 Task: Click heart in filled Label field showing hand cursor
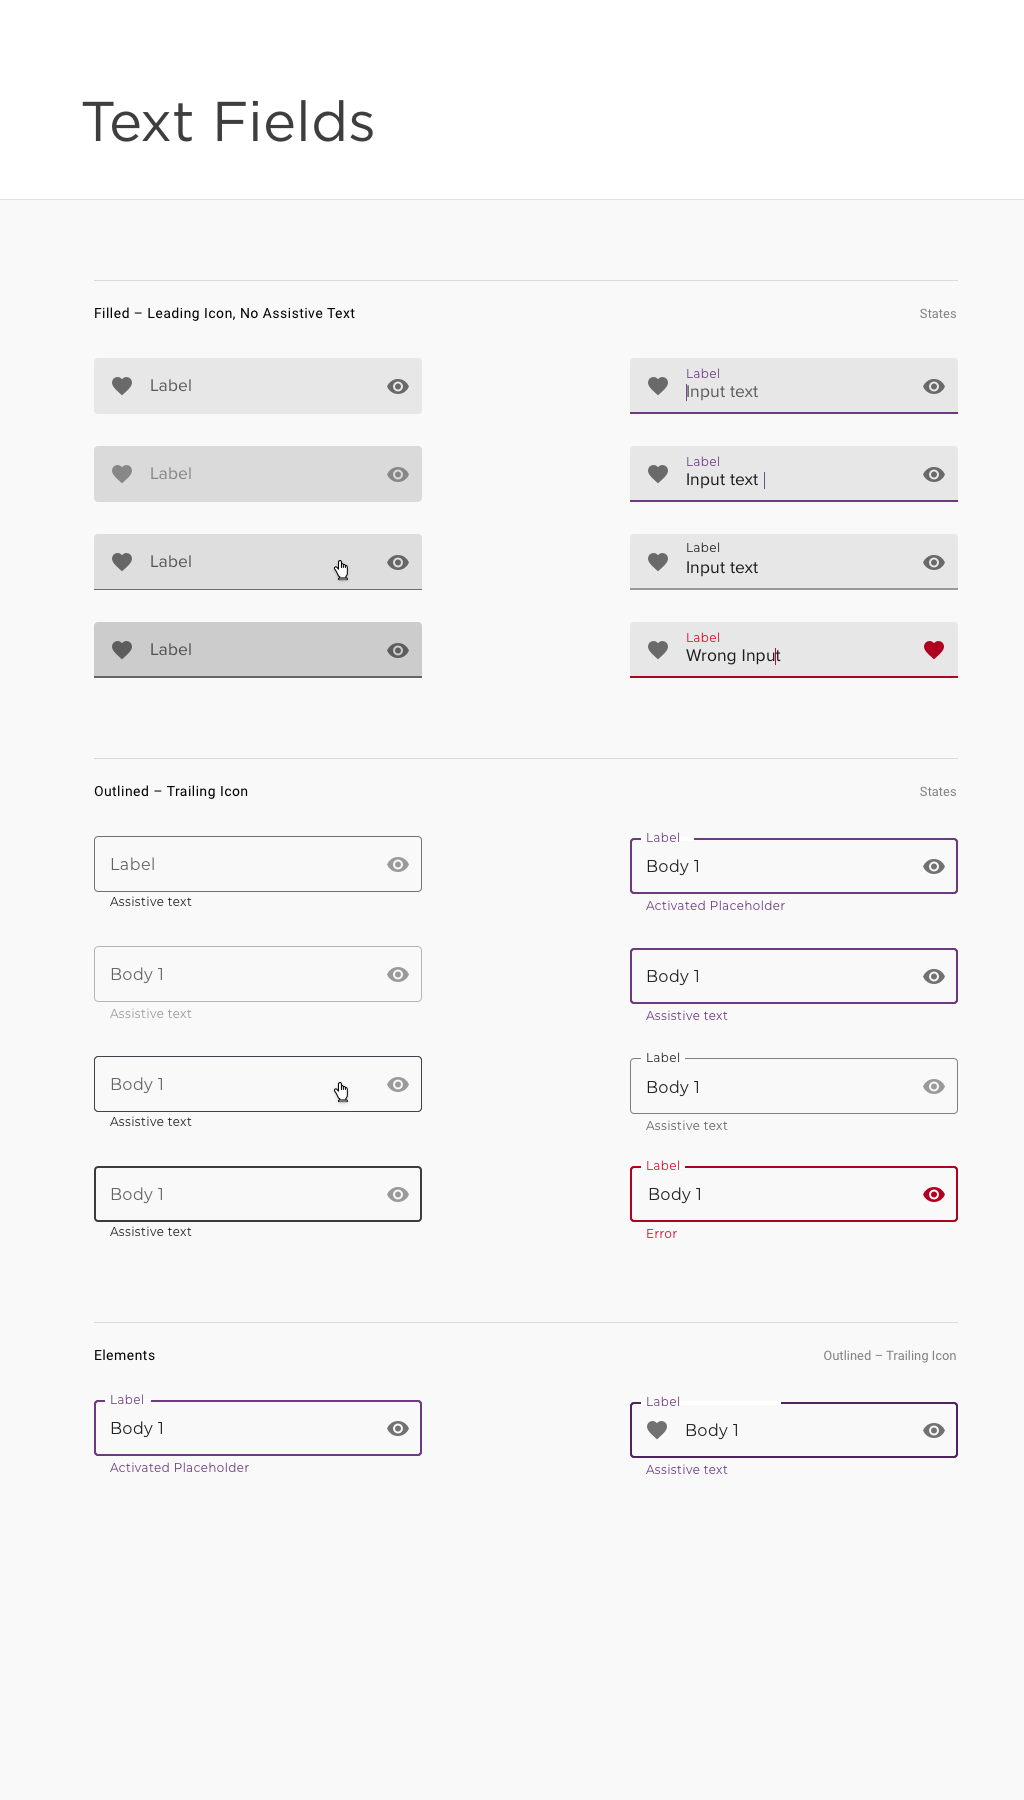tap(122, 562)
